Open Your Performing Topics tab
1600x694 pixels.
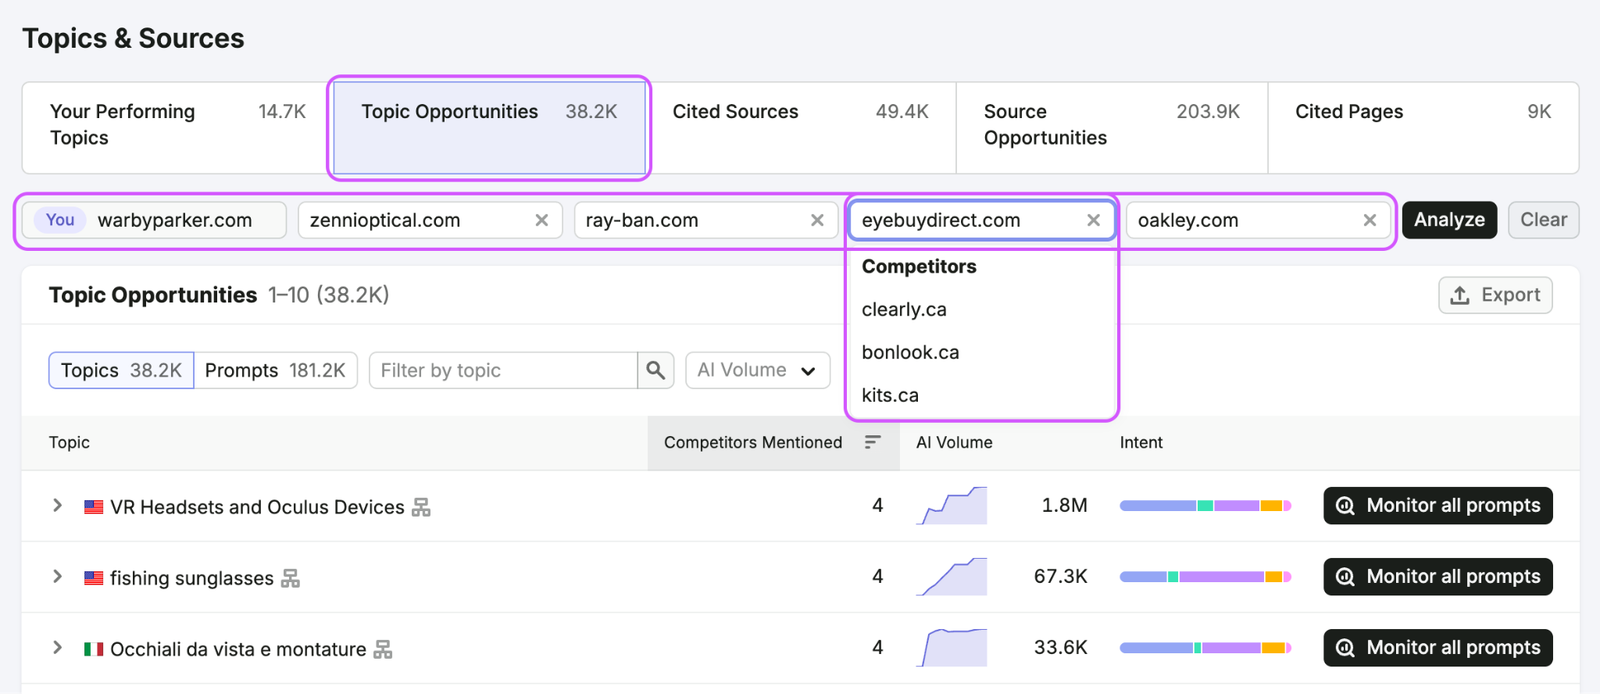[177, 126]
